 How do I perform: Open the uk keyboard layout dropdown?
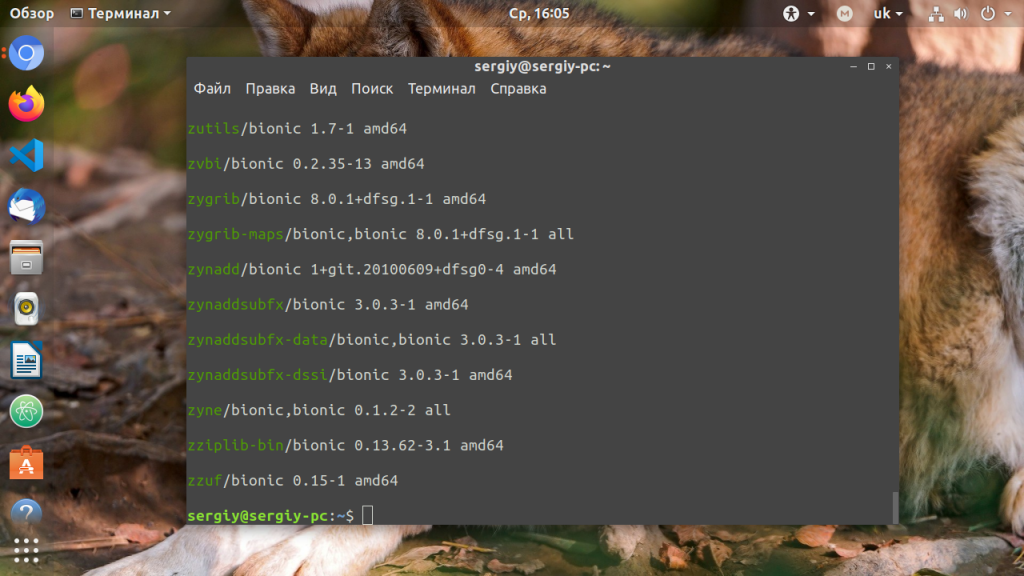[x=887, y=13]
